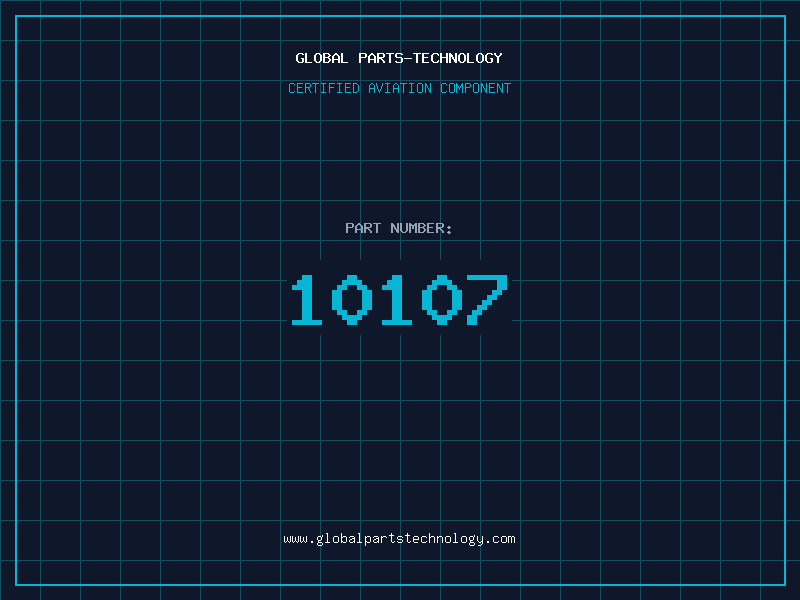The height and width of the screenshot is (600, 800).
Task: Select the leading digit 1 of the part number
Action: click(308, 300)
